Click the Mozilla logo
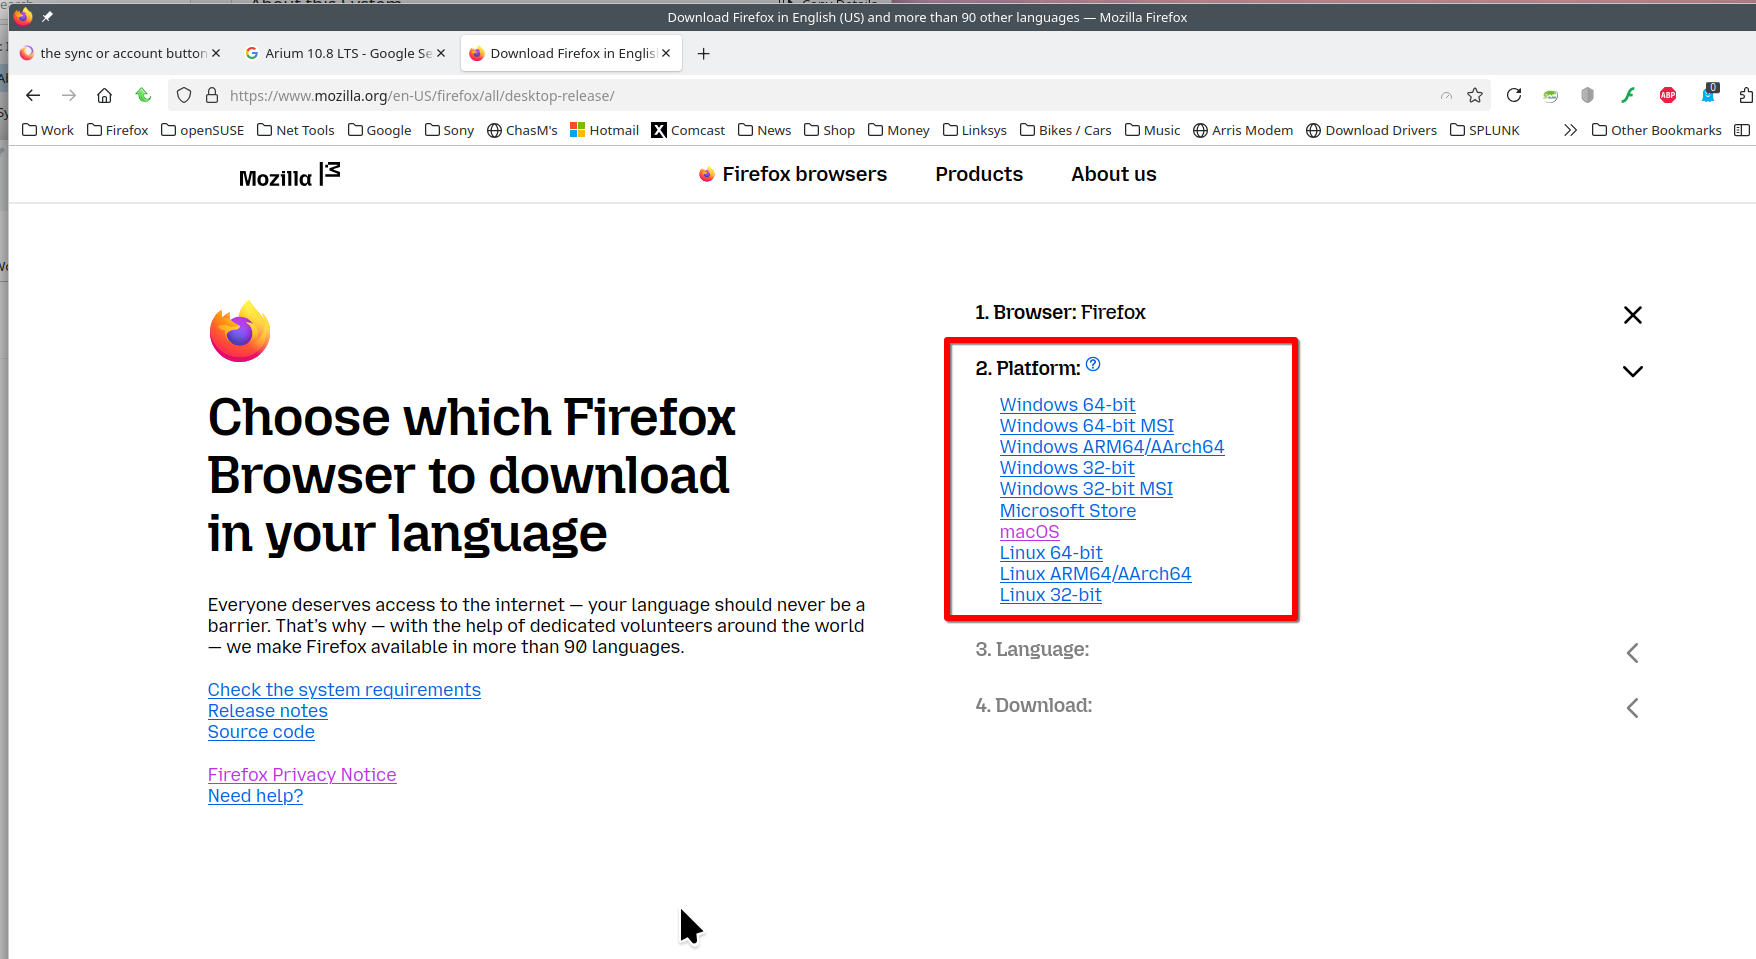This screenshot has height=959, width=1756. (x=290, y=175)
